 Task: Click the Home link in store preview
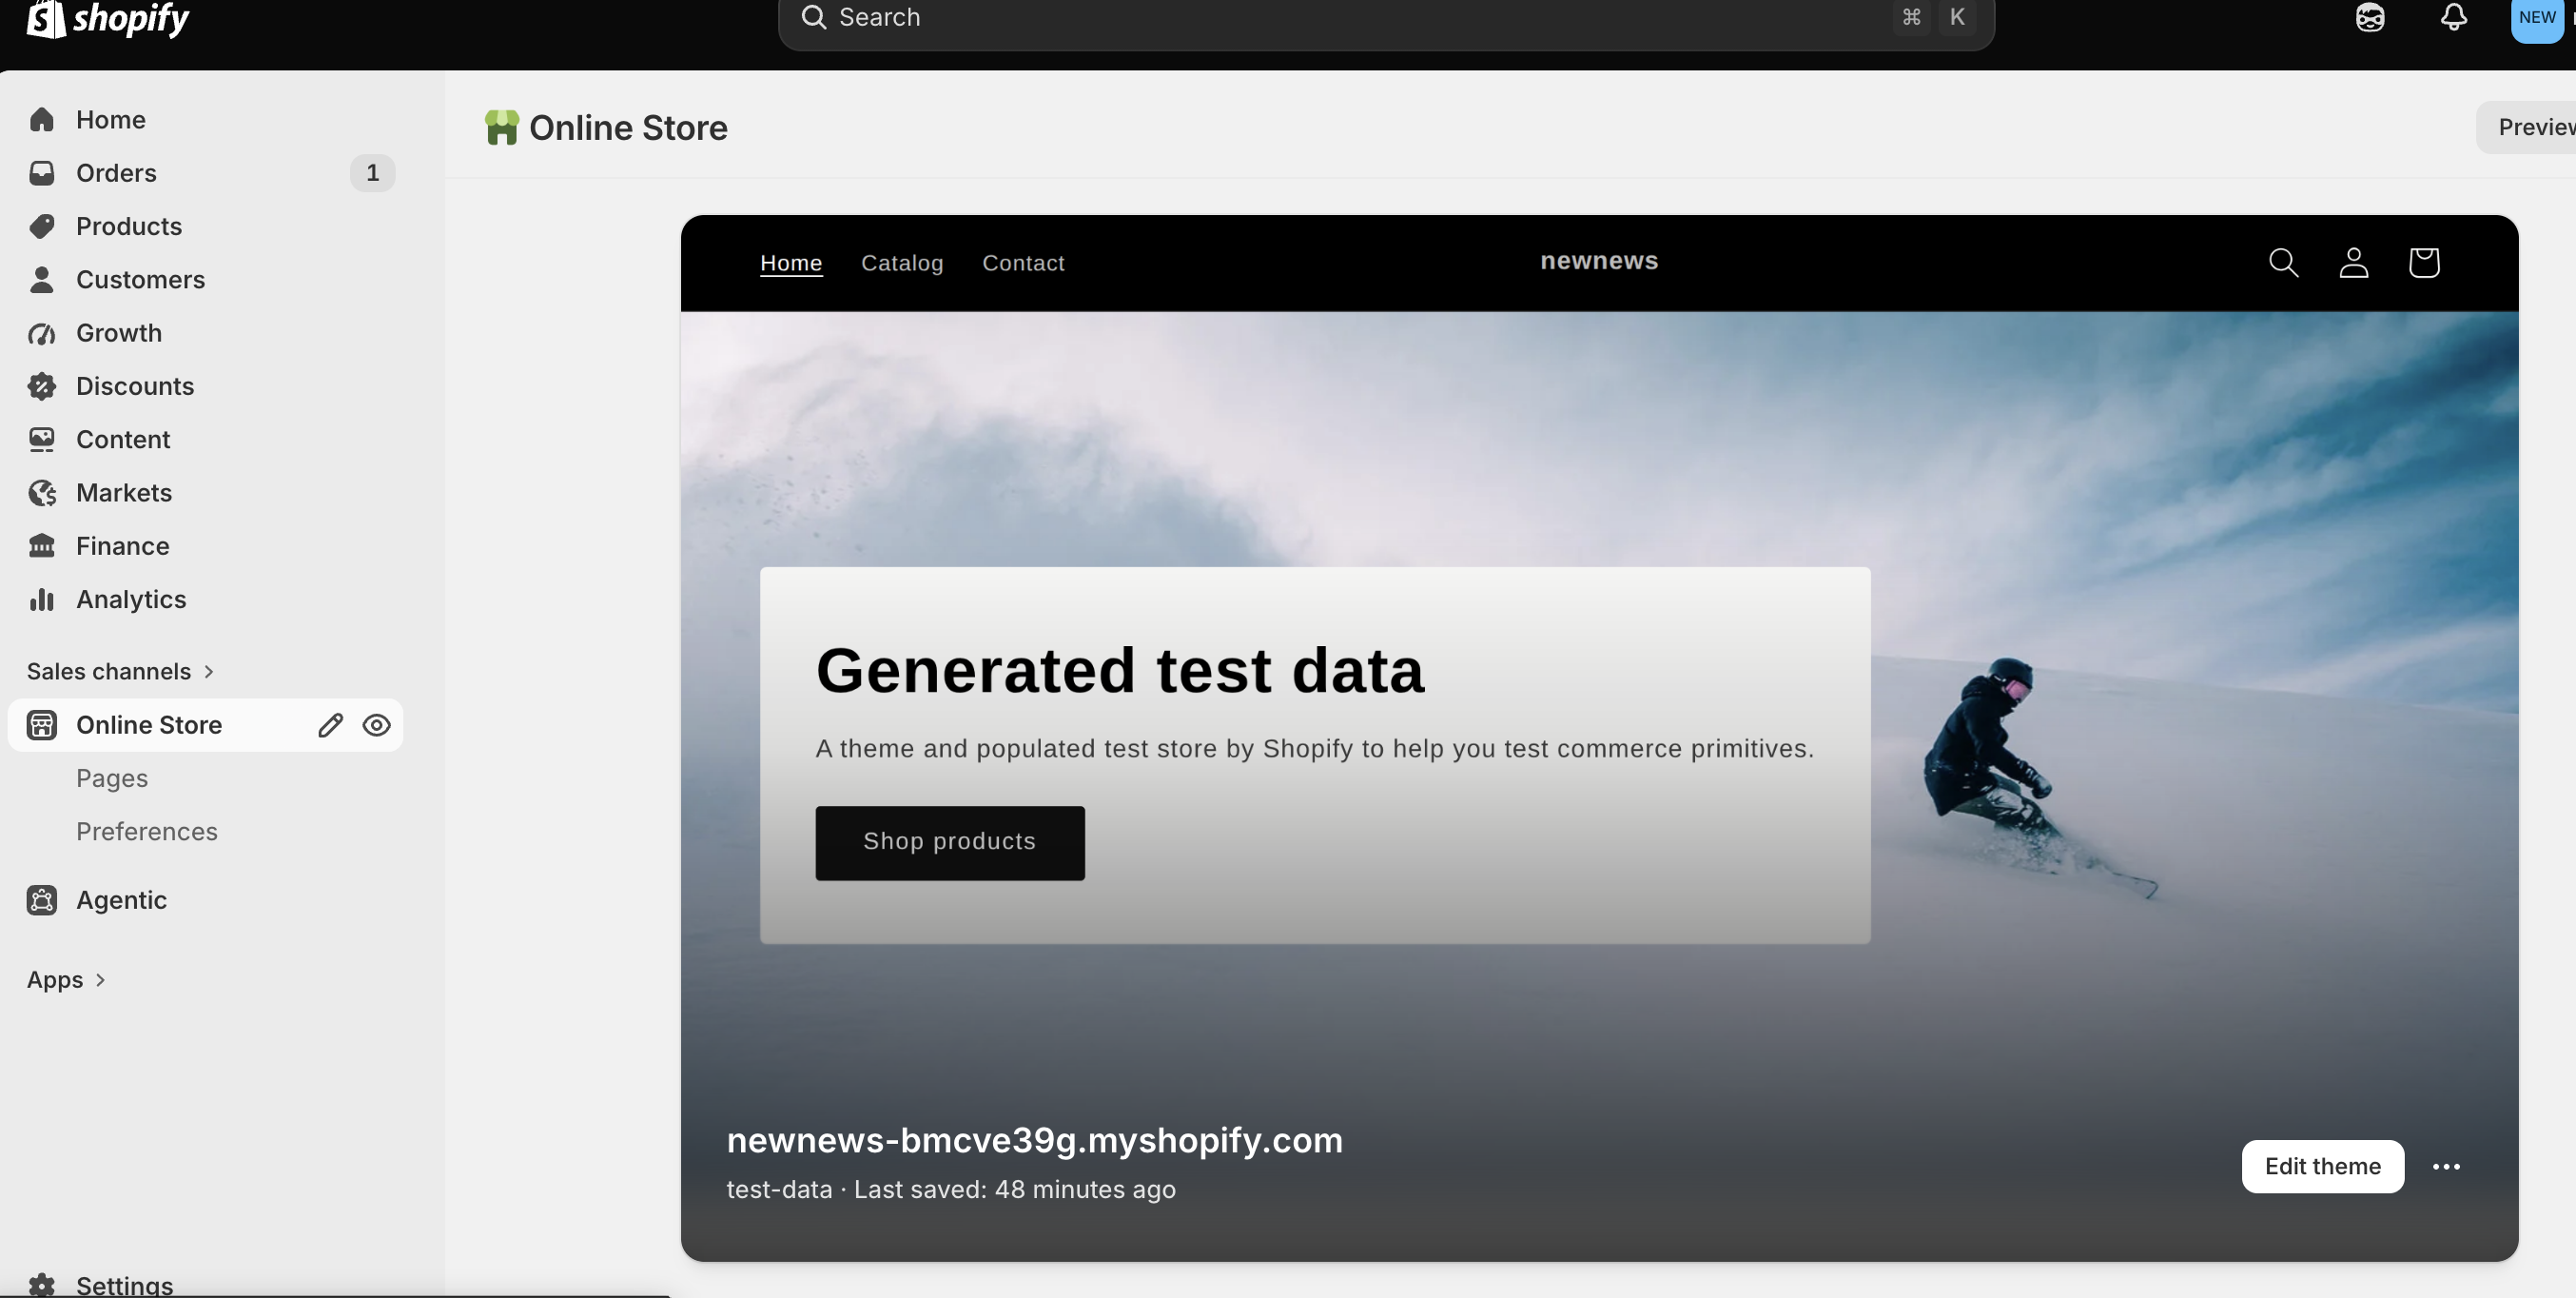(x=791, y=263)
